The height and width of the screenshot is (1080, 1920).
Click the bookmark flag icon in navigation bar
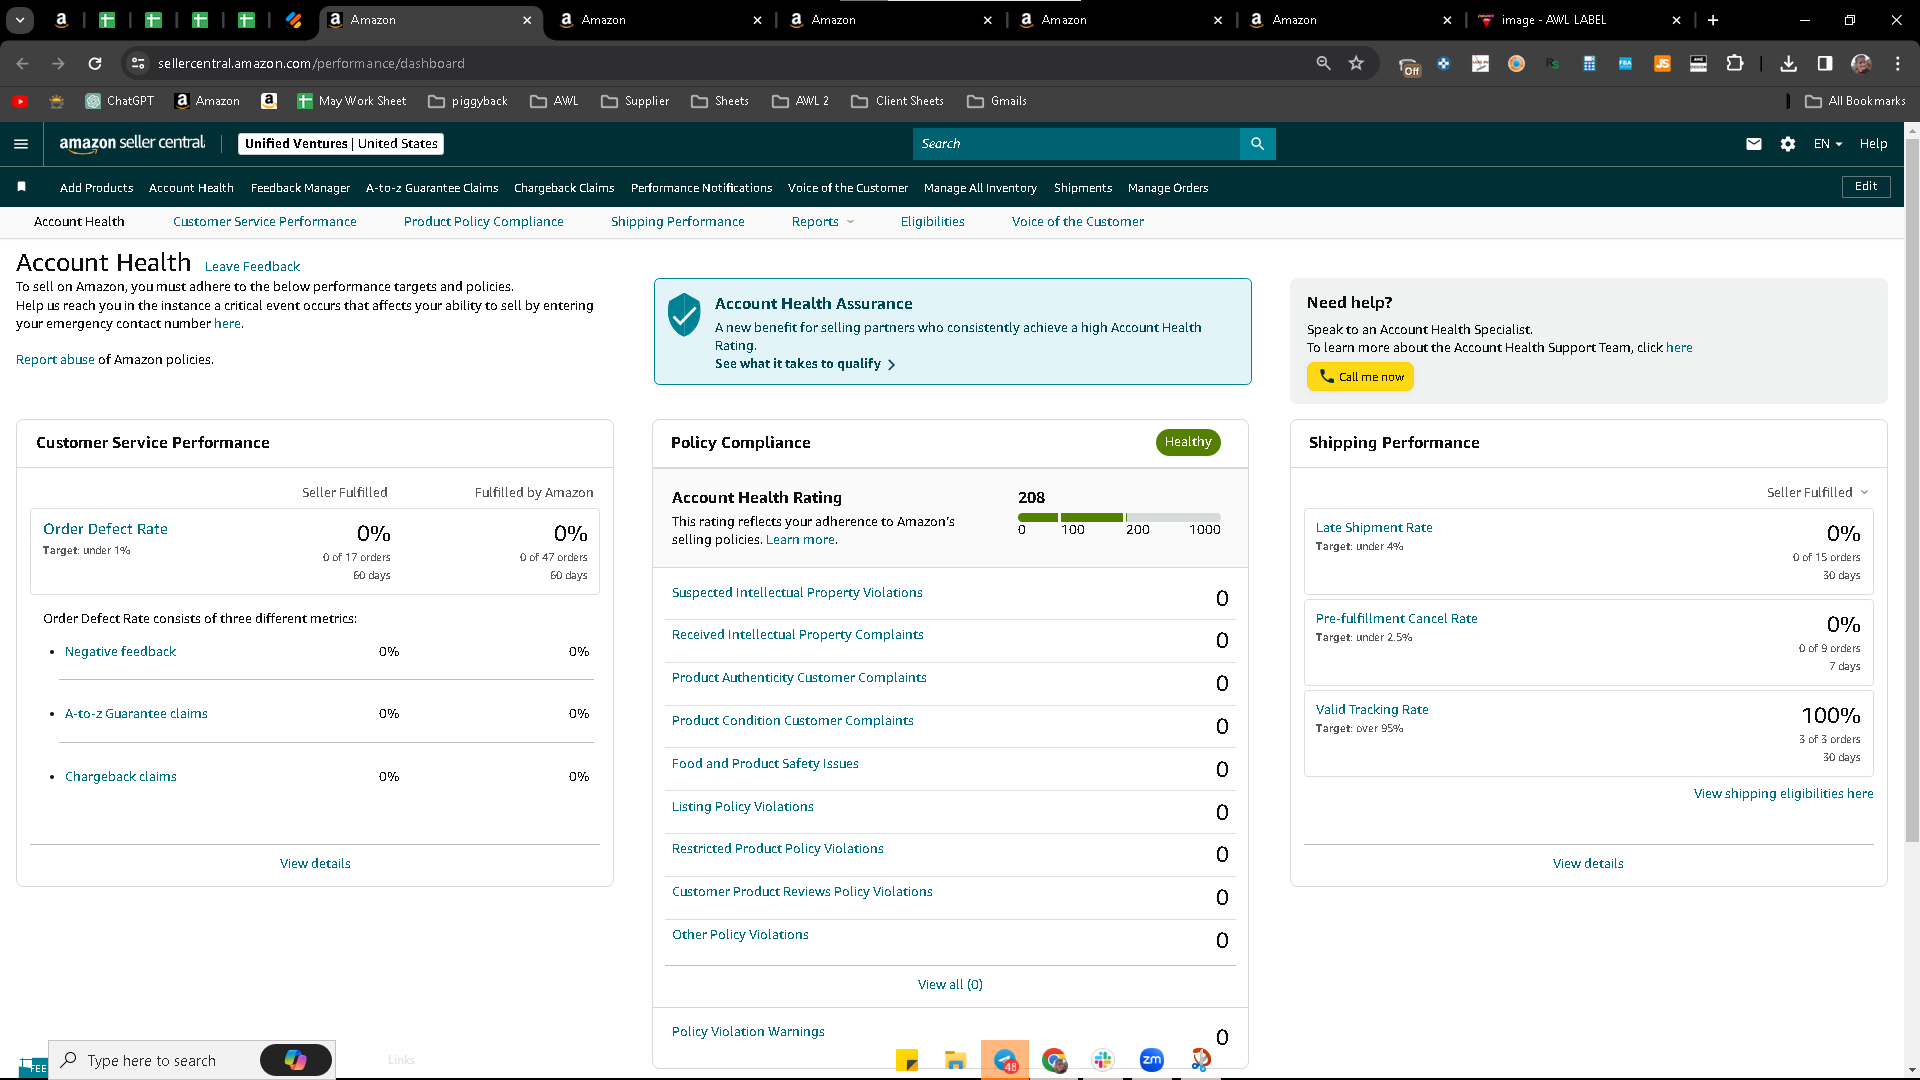coord(21,187)
